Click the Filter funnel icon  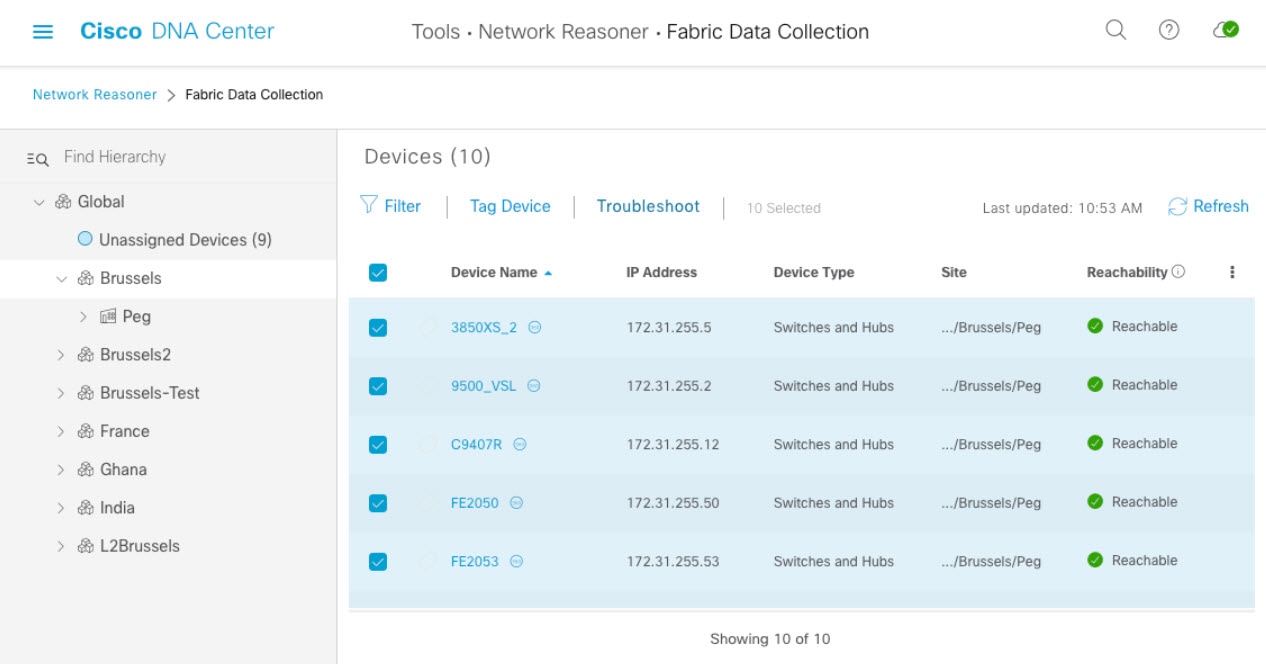368,205
